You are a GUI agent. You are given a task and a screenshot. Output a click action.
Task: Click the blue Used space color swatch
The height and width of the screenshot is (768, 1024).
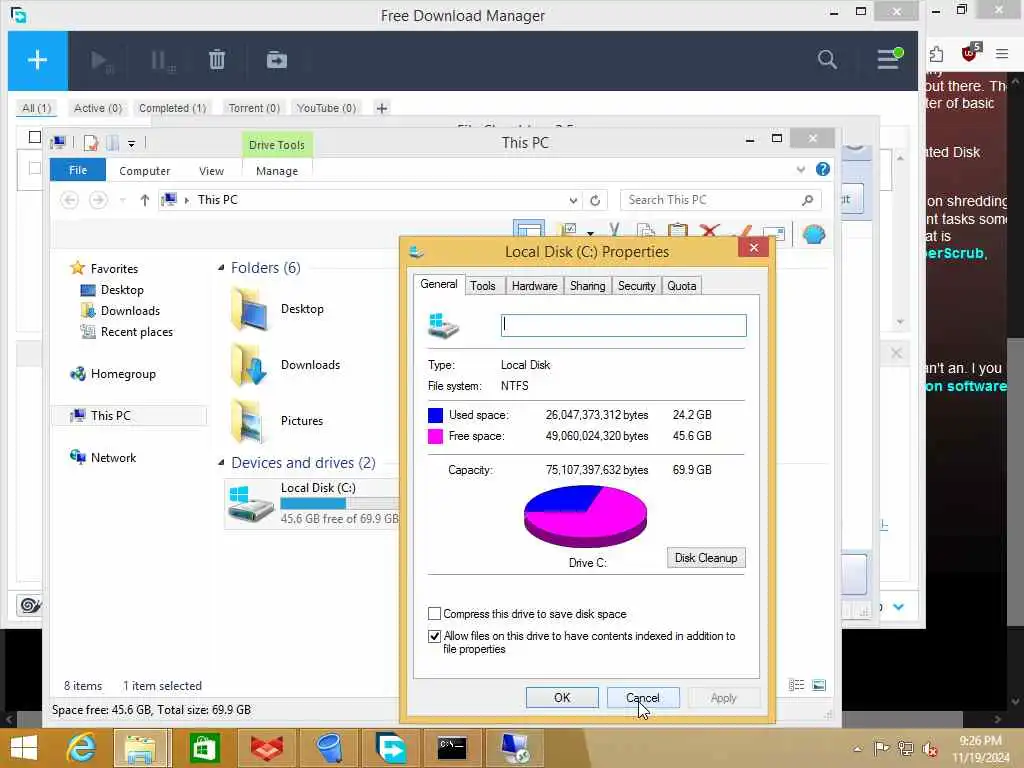click(x=435, y=415)
